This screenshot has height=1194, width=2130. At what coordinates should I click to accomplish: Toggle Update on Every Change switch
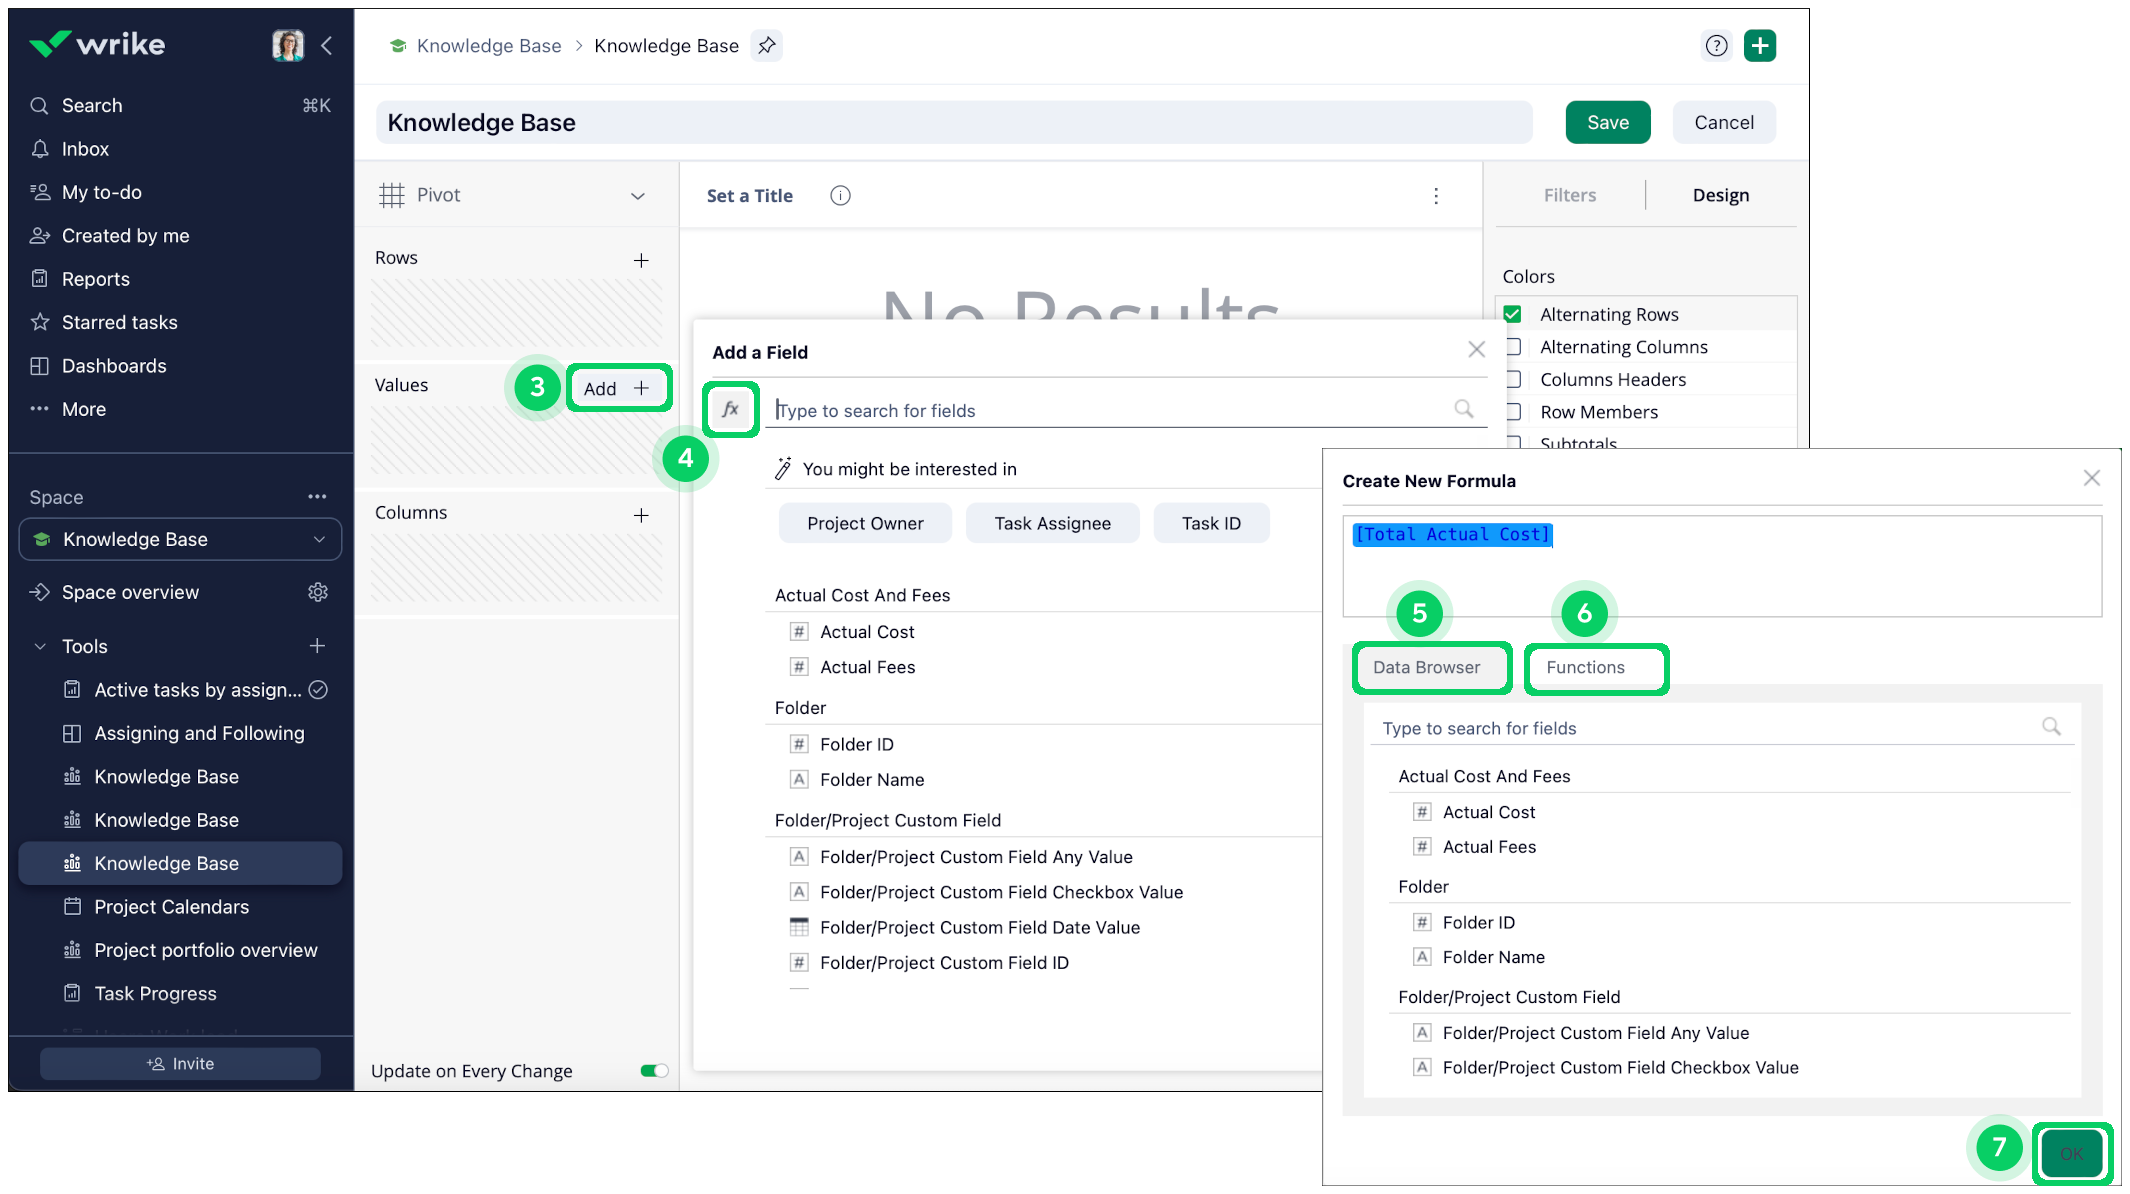click(x=654, y=1071)
